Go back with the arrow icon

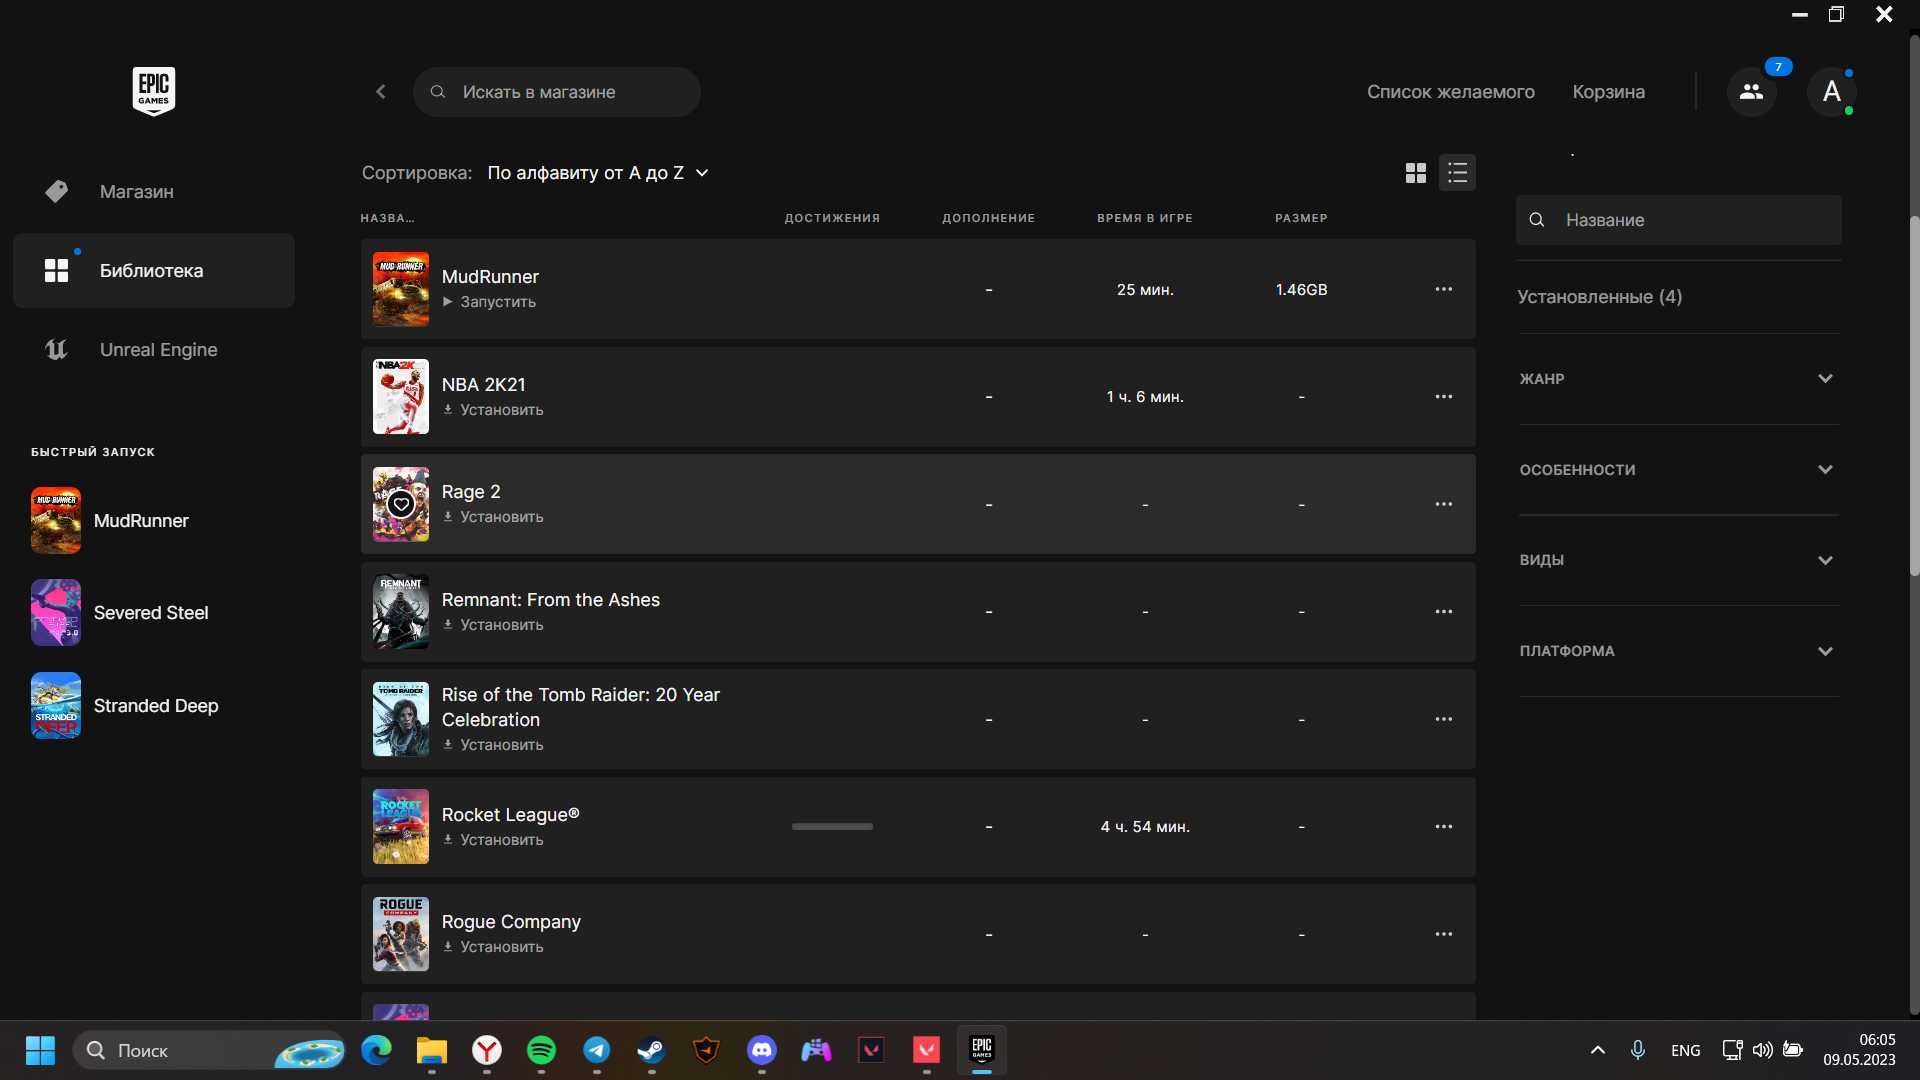(x=380, y=92)
